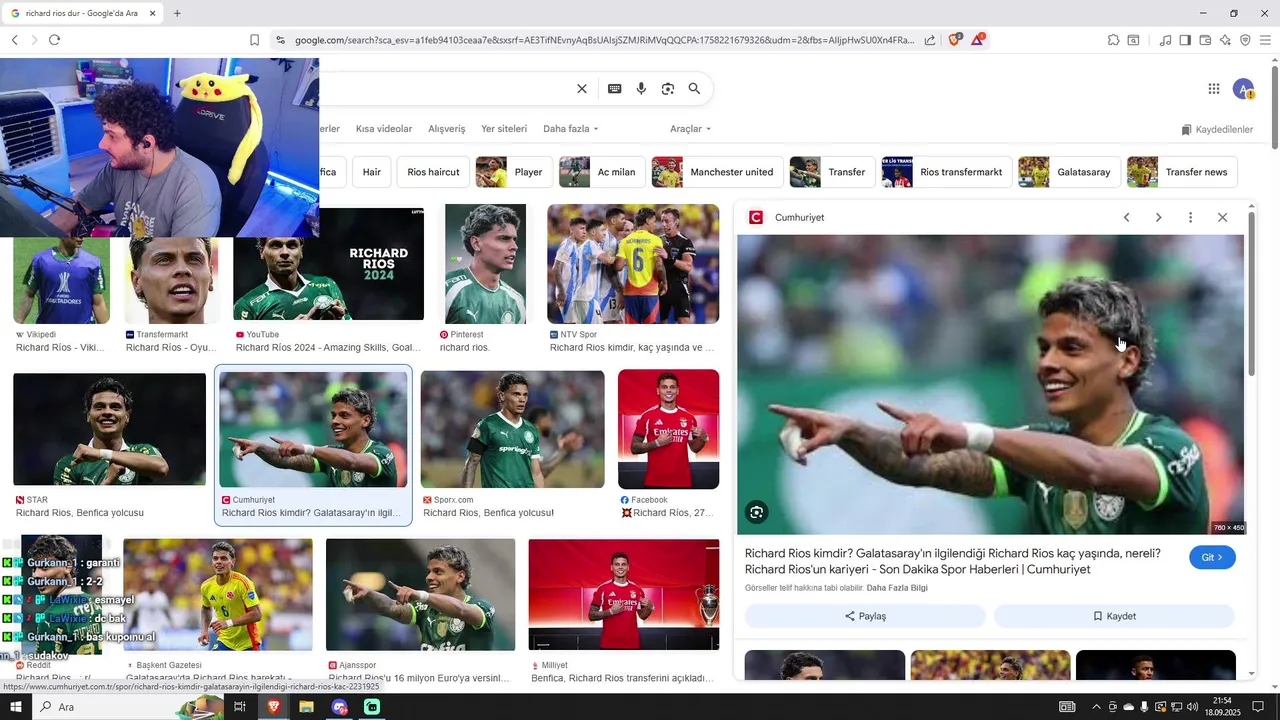The width and height of the screenshot is (1280, 720).
Task: Open Brave Rewards triangle icon
Action: (x=978, y=40)
